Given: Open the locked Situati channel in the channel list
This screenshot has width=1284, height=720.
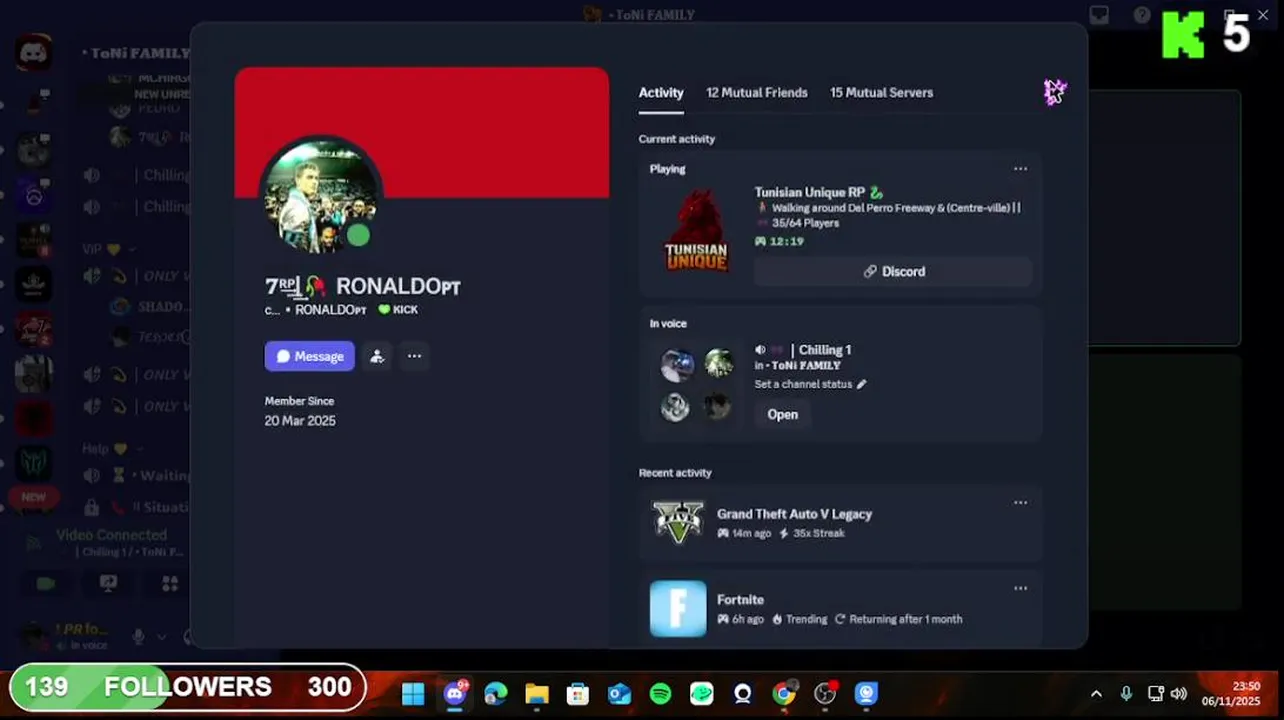Looking at the screenshot, I should point(136,507).
